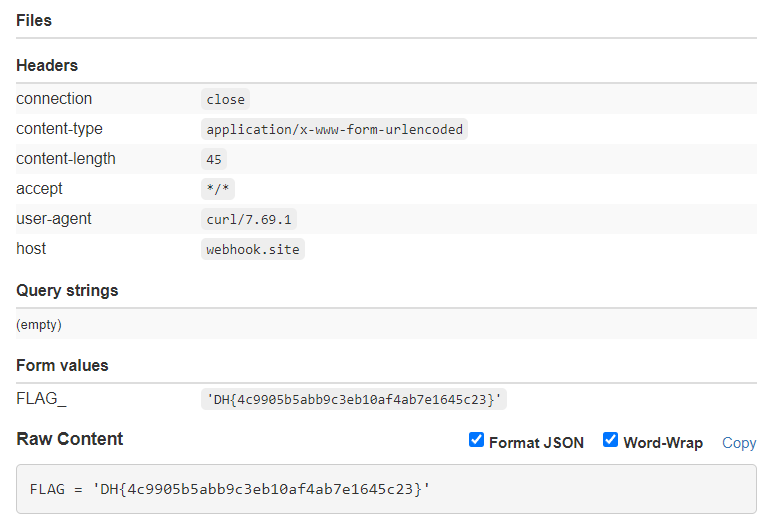Click the application/x-www-form-urlencoded value
769x520 pixels.
click(334, 129)
